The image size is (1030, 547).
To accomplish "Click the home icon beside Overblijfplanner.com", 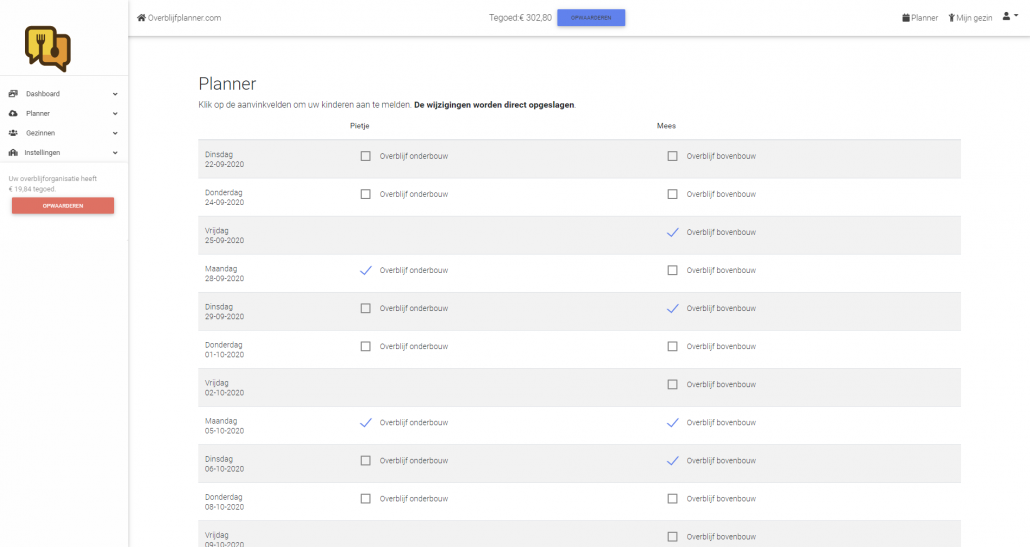I will coord(141,18).
